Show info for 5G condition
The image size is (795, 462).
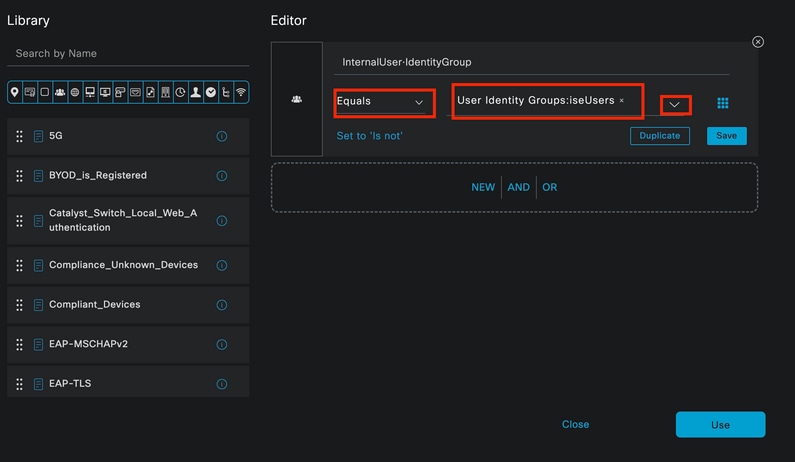(x=222, y=136)
